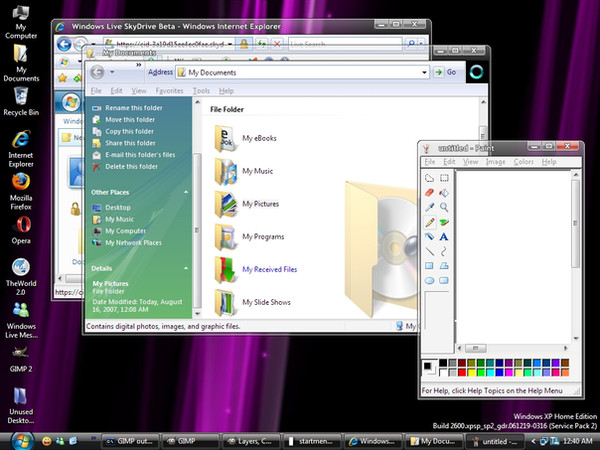600x450 pixels.
Task: Pick the Polygon tool in Paint
Action: [444, 266]
